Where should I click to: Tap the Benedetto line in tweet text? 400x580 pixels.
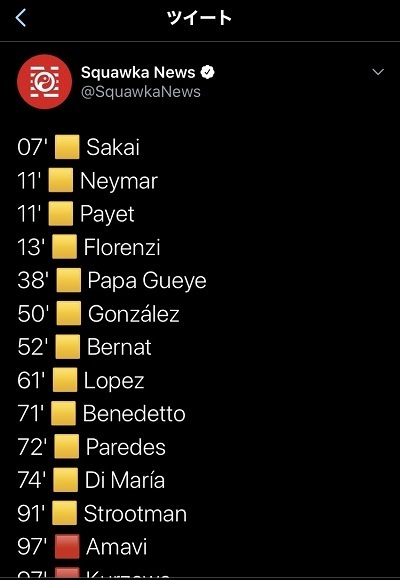tap(101, 414)
